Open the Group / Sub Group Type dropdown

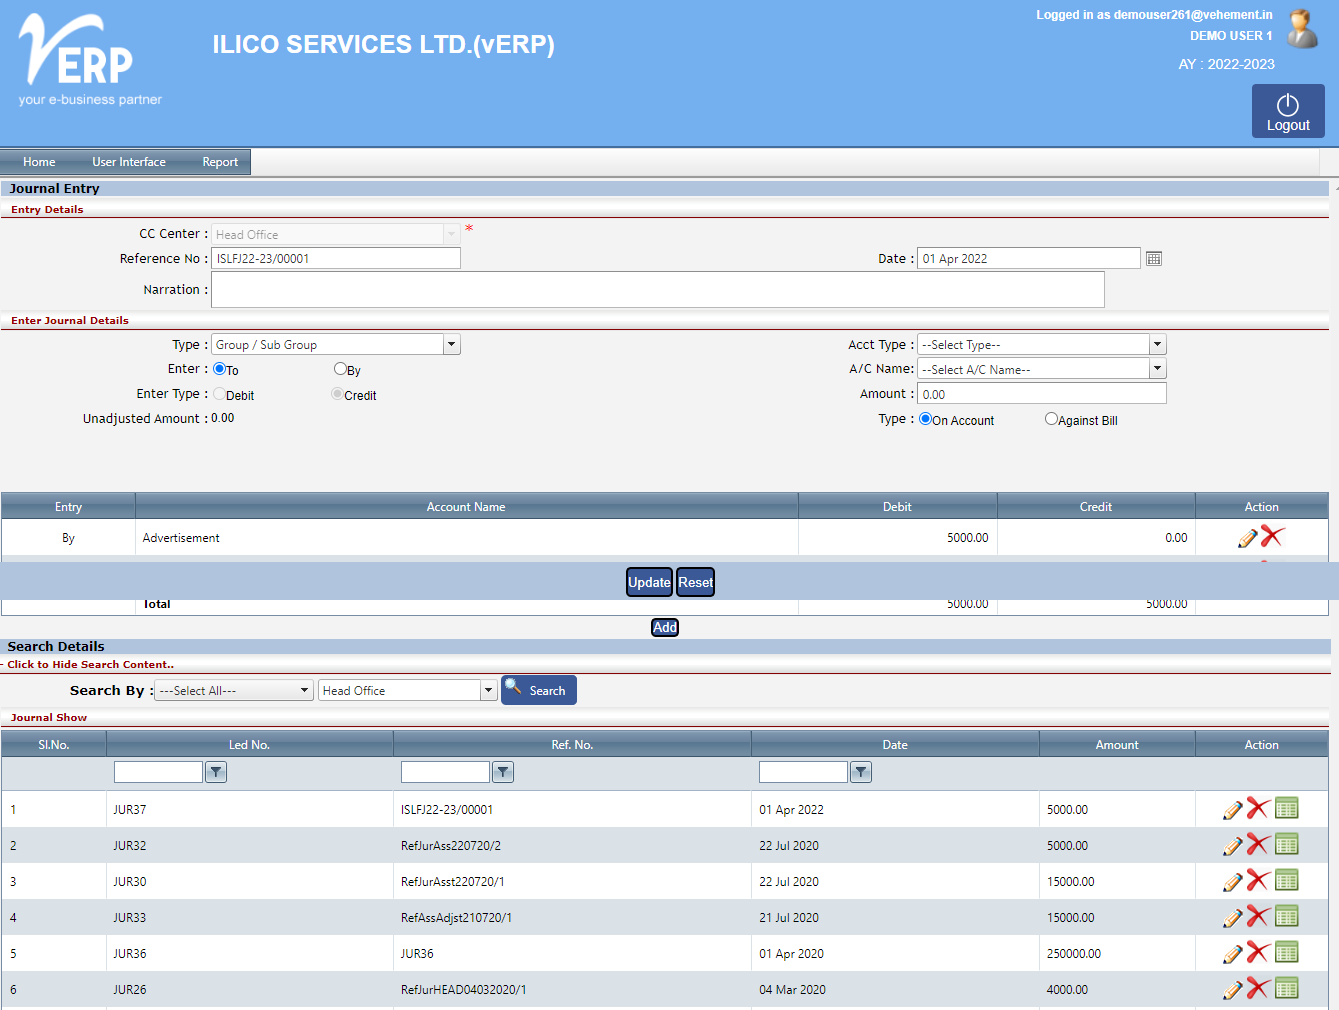point(452,345)
